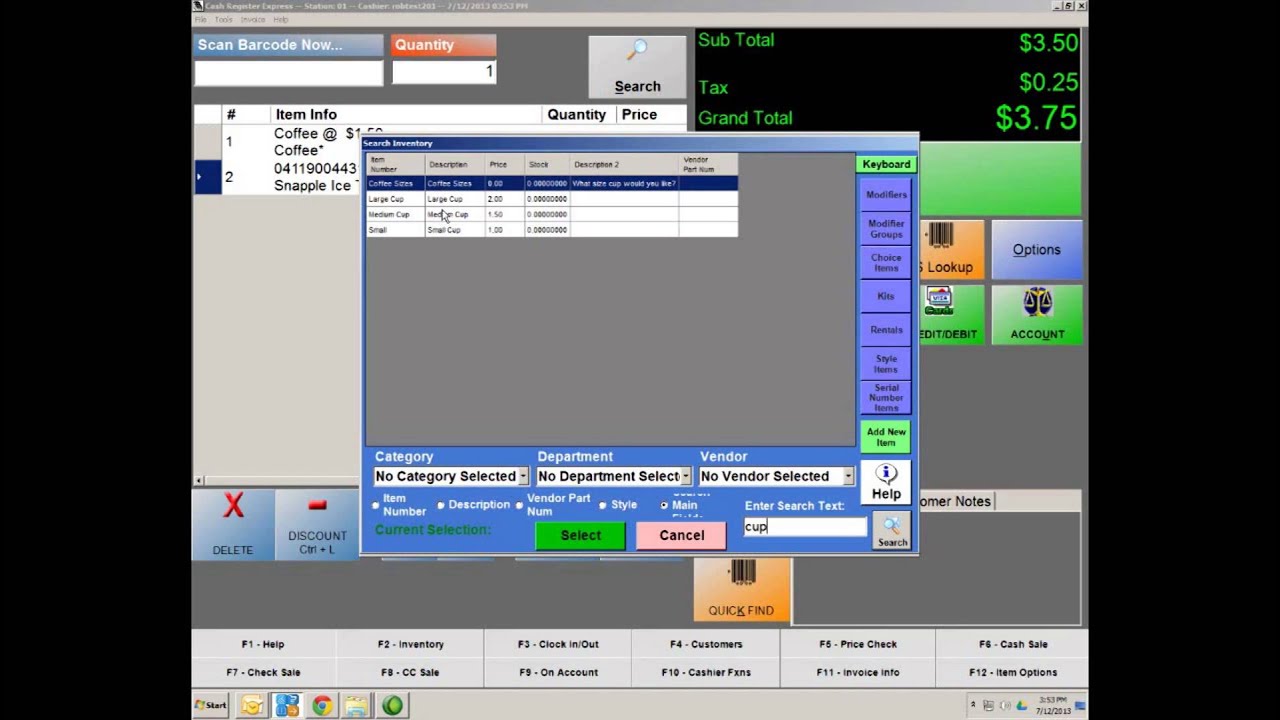Click Search magnifier beside search text box

892,531
